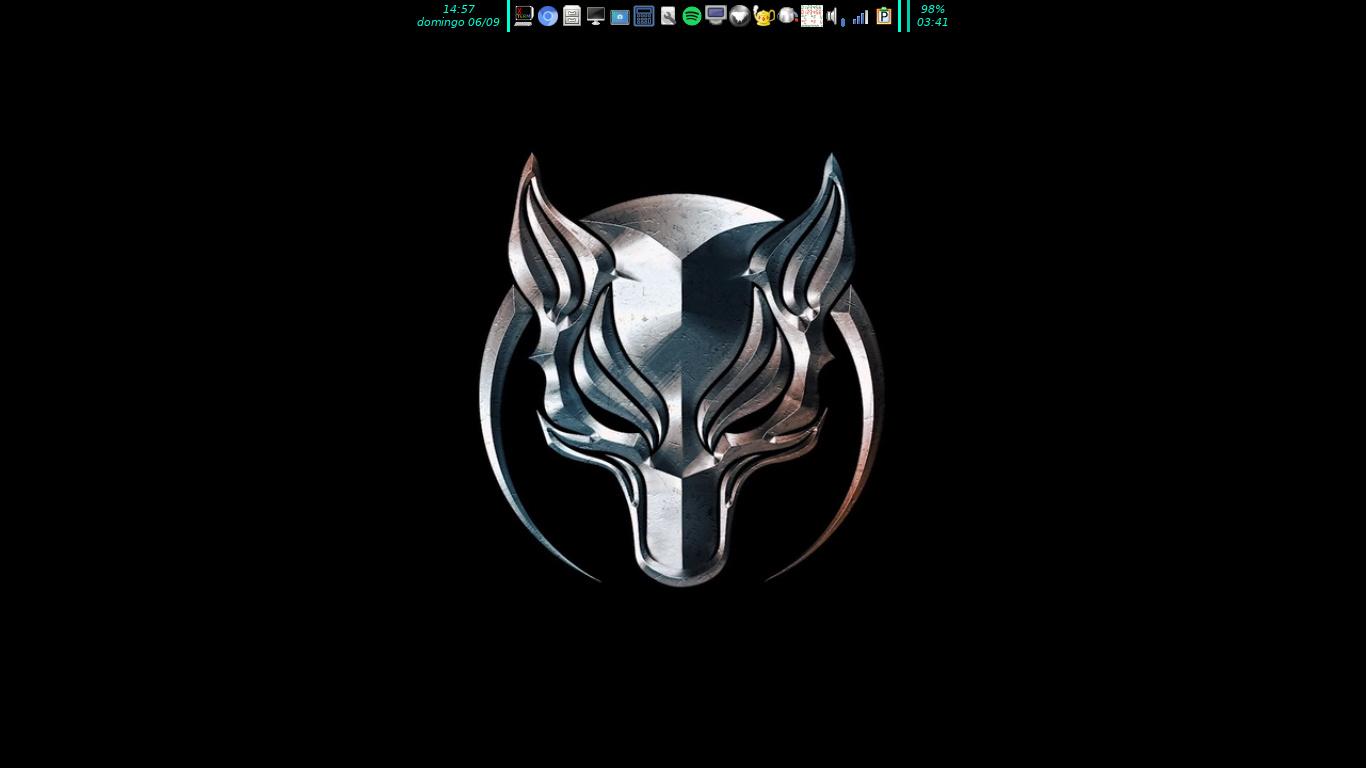Screen dimensions: 1366x768
Task: Click the yellow teapot icon
Action: [764, 16]
